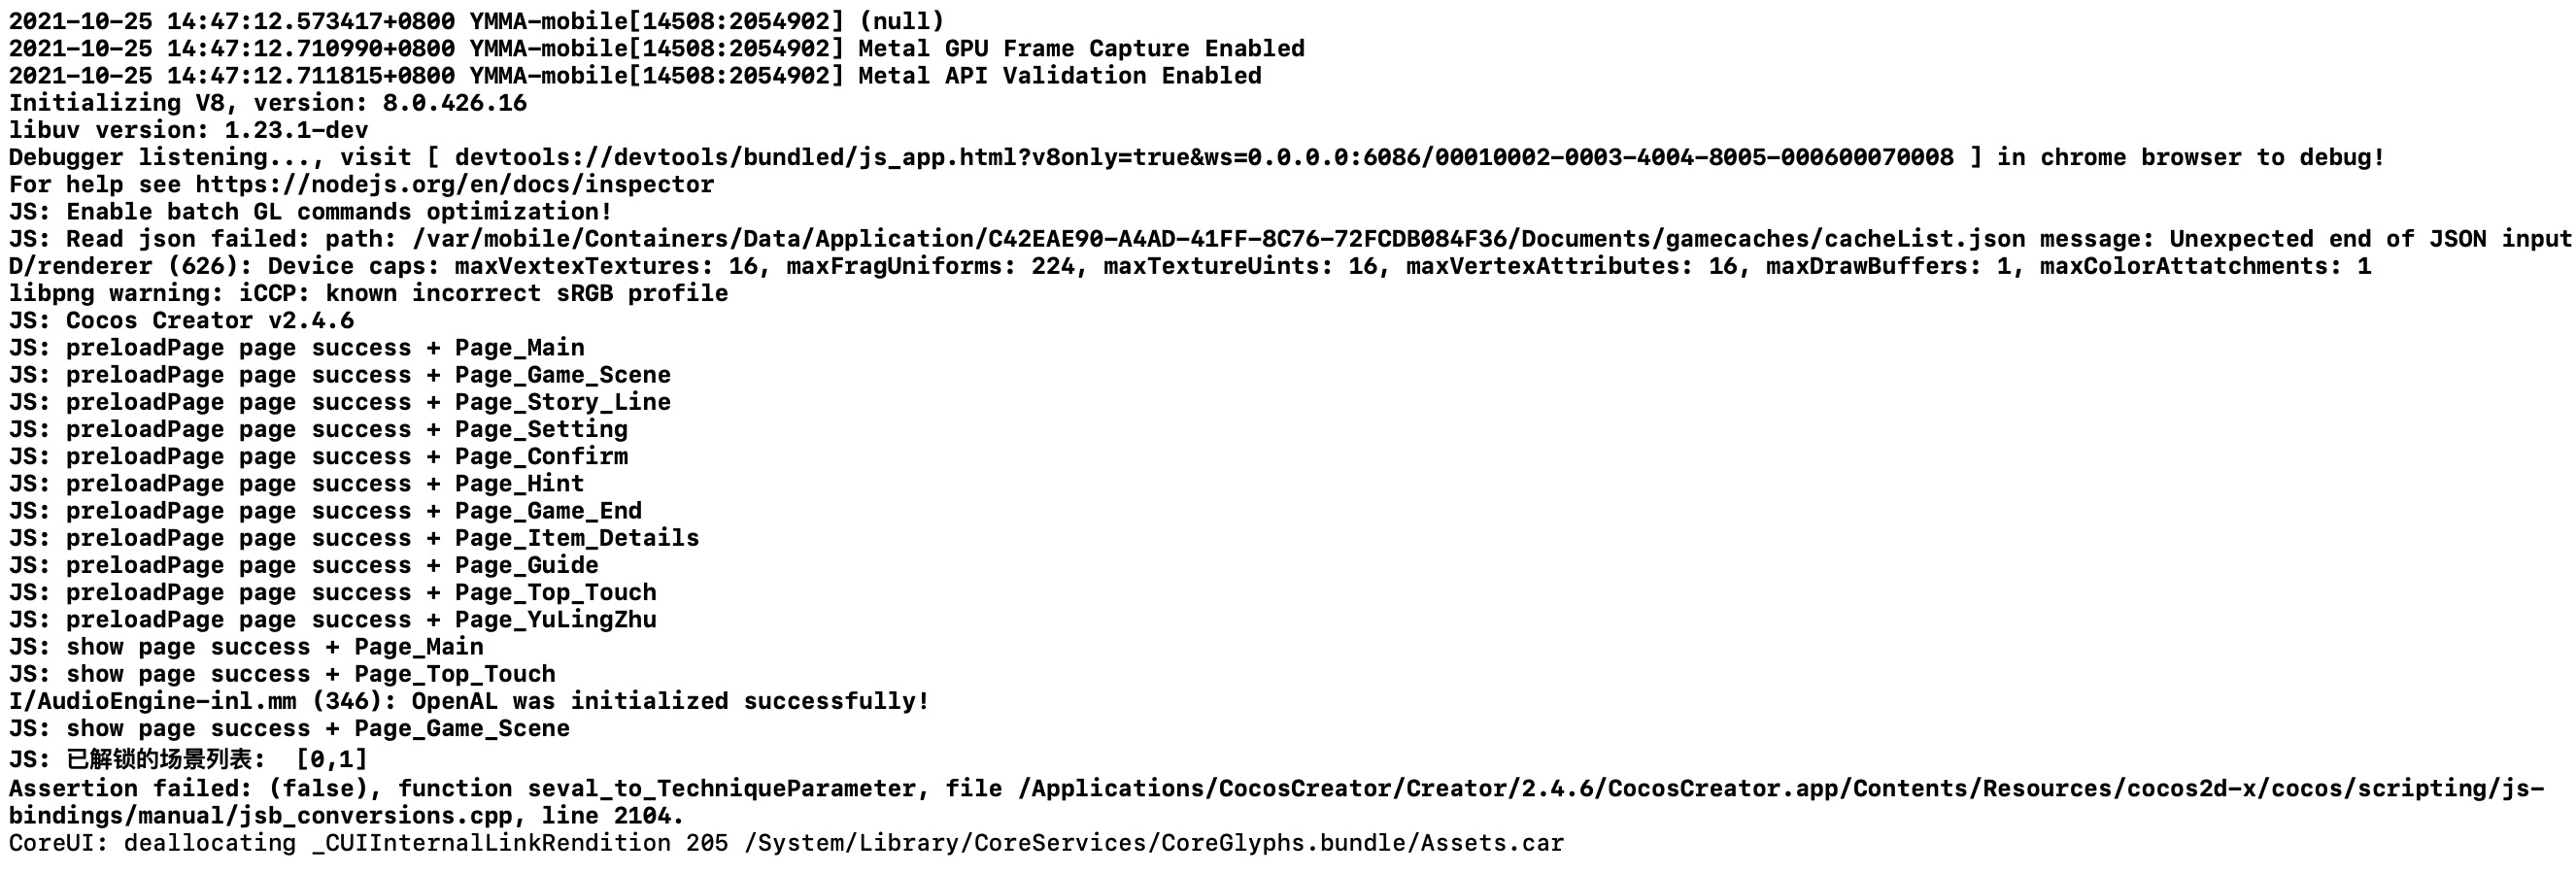Click the libuv version 1.23.1-dev line
The image size is (2576, 874).
click(x=188, y=130)
